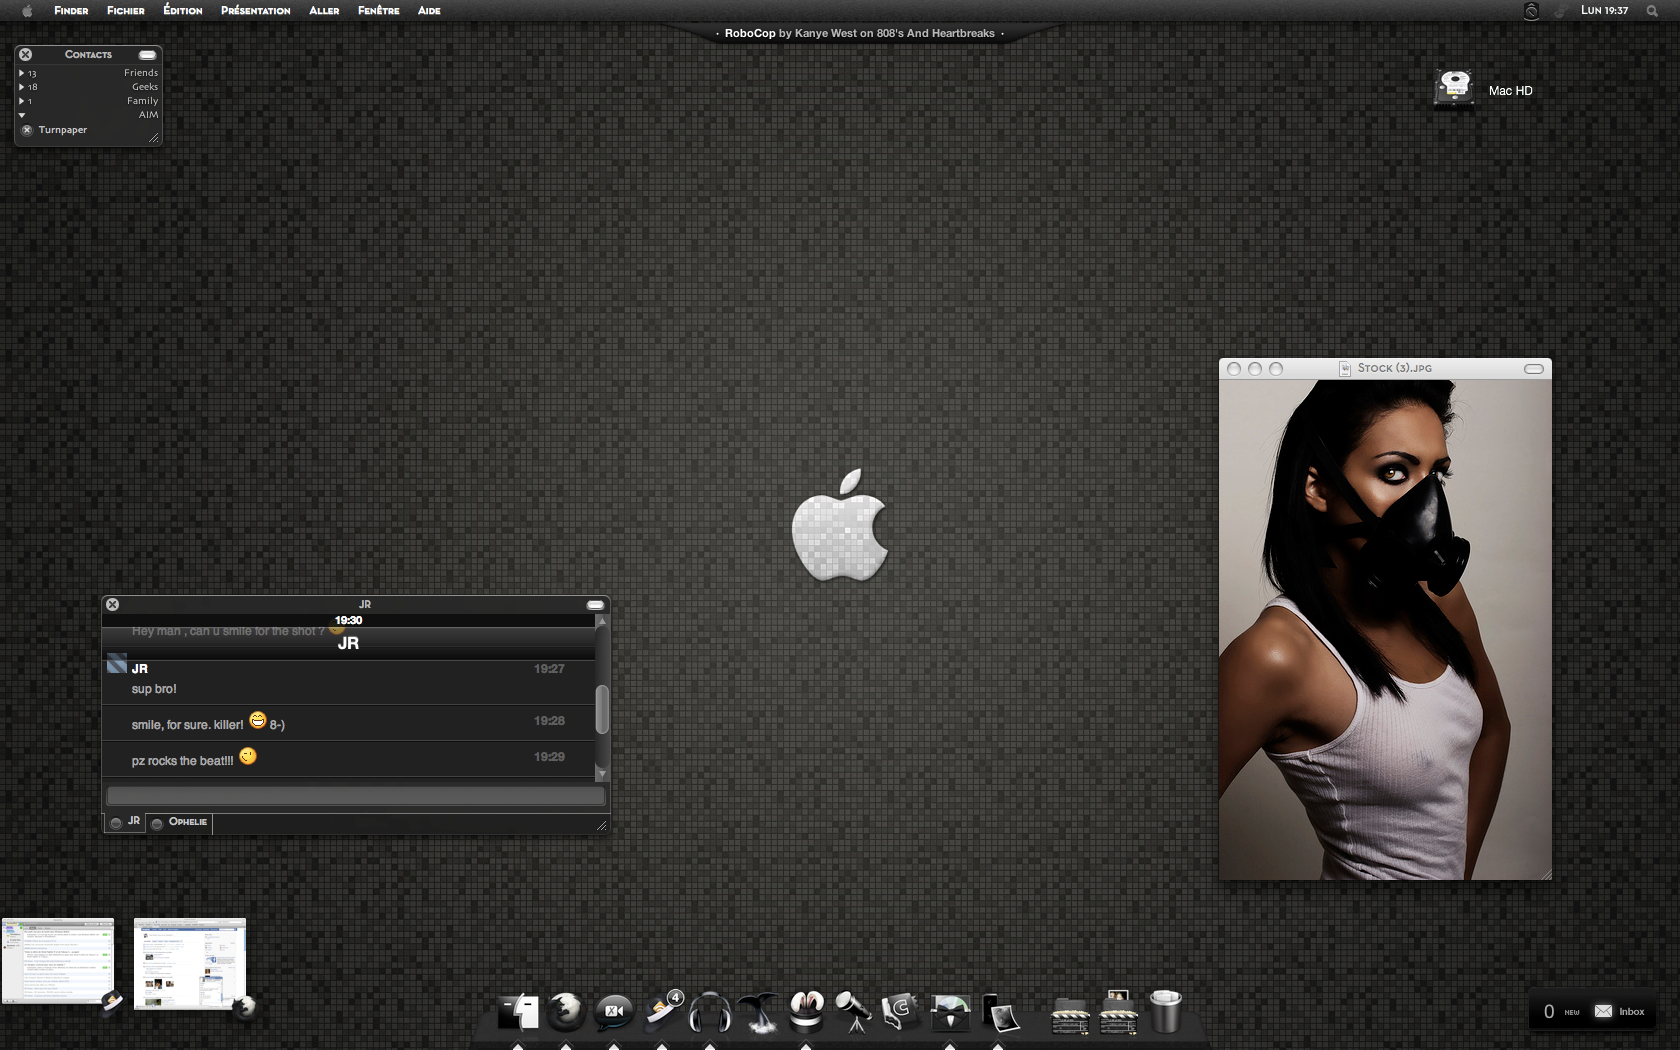Switch to the JR chat tab
The width and height of the screenshot is (1680, 1050).
(x=127, y=822)
